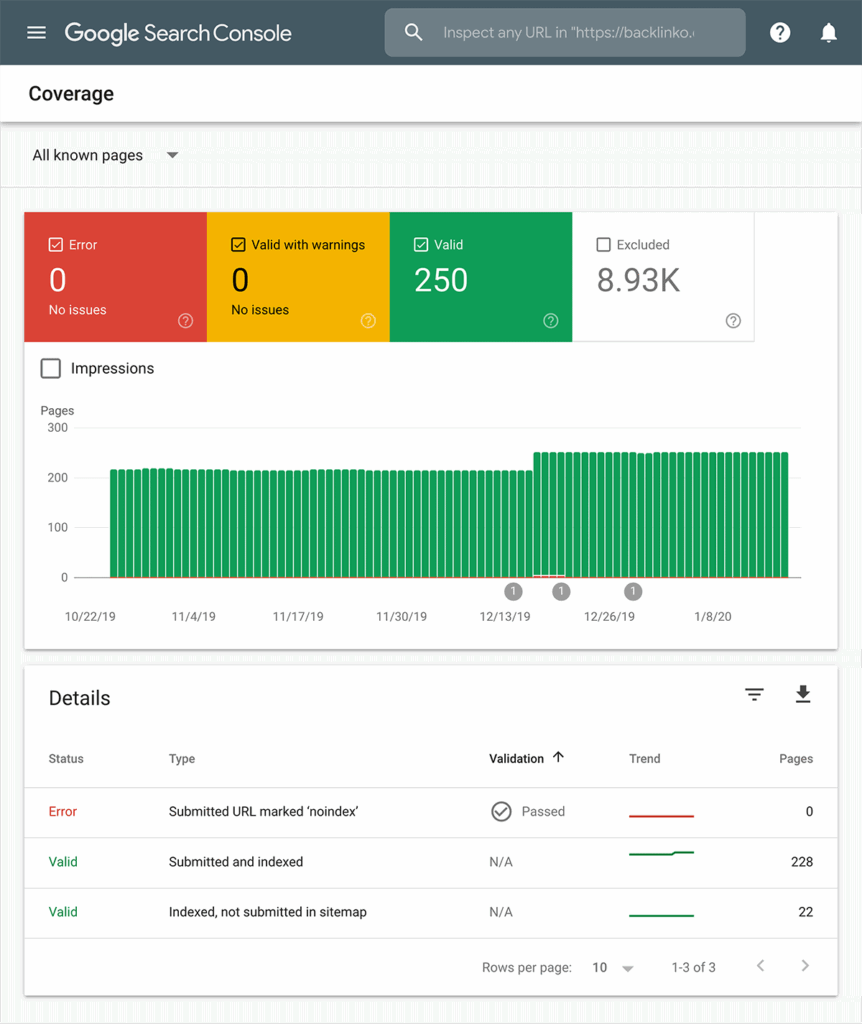
Task: Click the help icon on the Error card
Action: click(x=185, y=321)
